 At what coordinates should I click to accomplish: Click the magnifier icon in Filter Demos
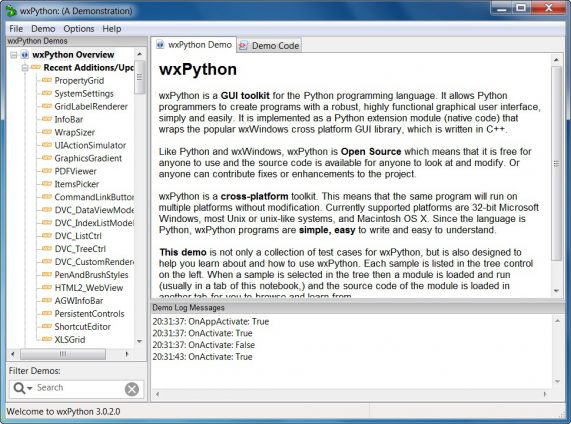19,388
